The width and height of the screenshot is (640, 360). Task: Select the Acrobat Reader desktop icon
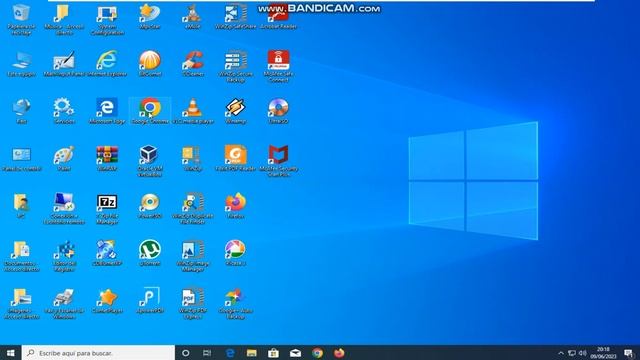click(278, 16)
